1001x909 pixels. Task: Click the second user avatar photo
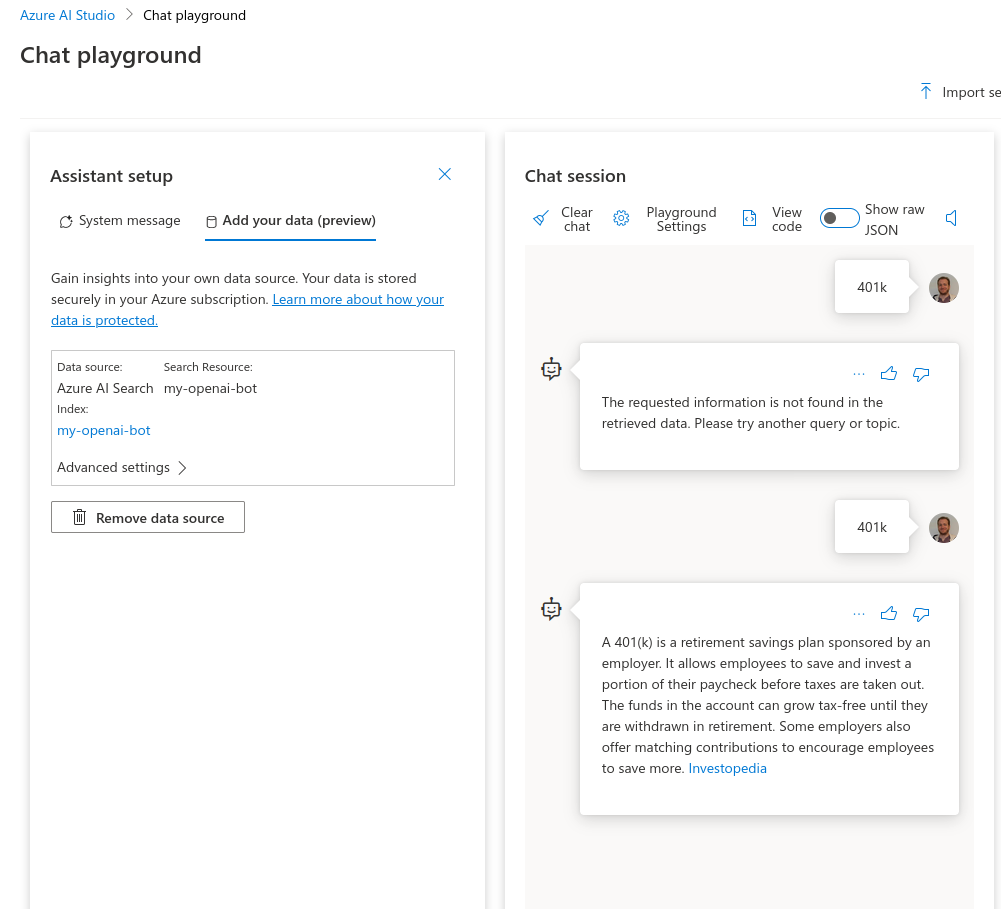coord(944,528)
